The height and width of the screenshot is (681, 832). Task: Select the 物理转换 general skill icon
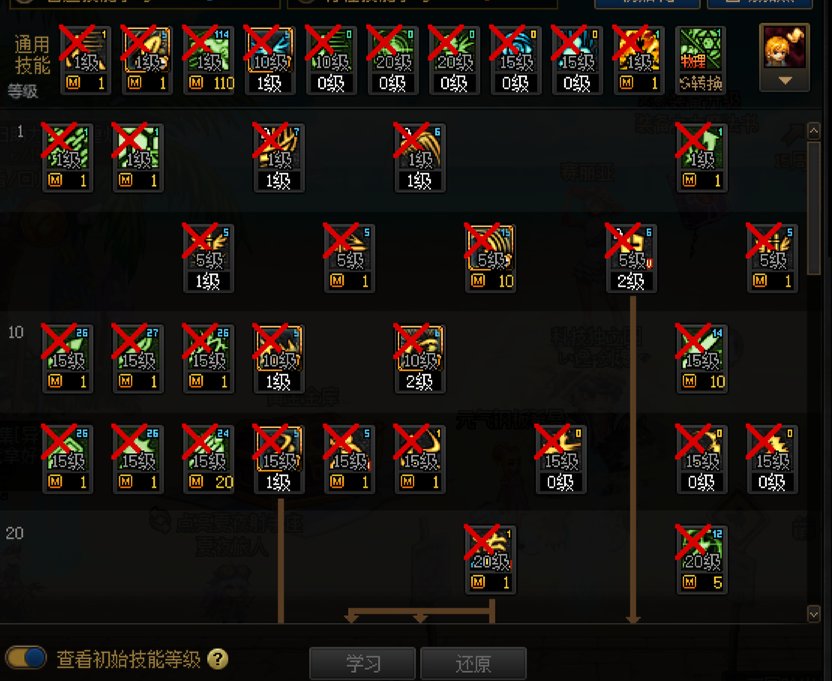click(x=700, y=60)
